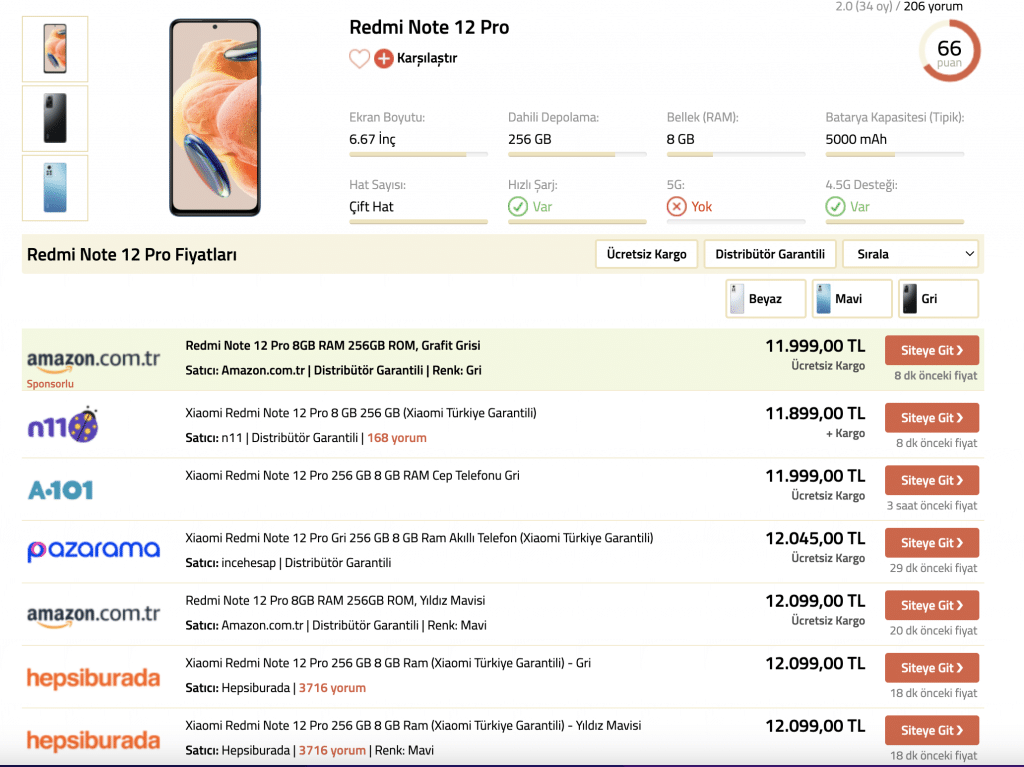The height and width of the screenshot is (767, 1024).
Task: Select the blue phone back thumbnail
Action: [x=55, y=188]
